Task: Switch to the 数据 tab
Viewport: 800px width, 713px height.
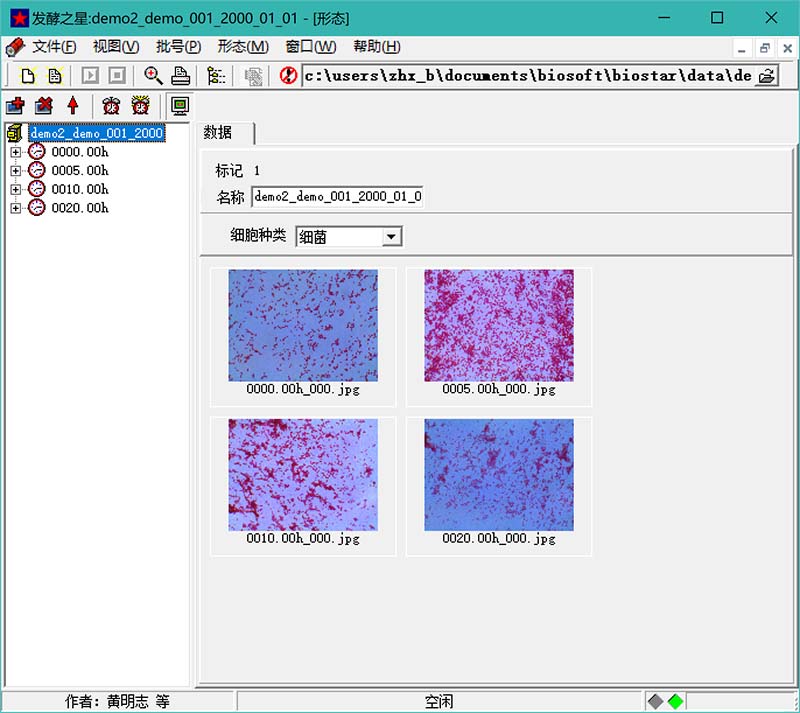Action: pos(218,133)
